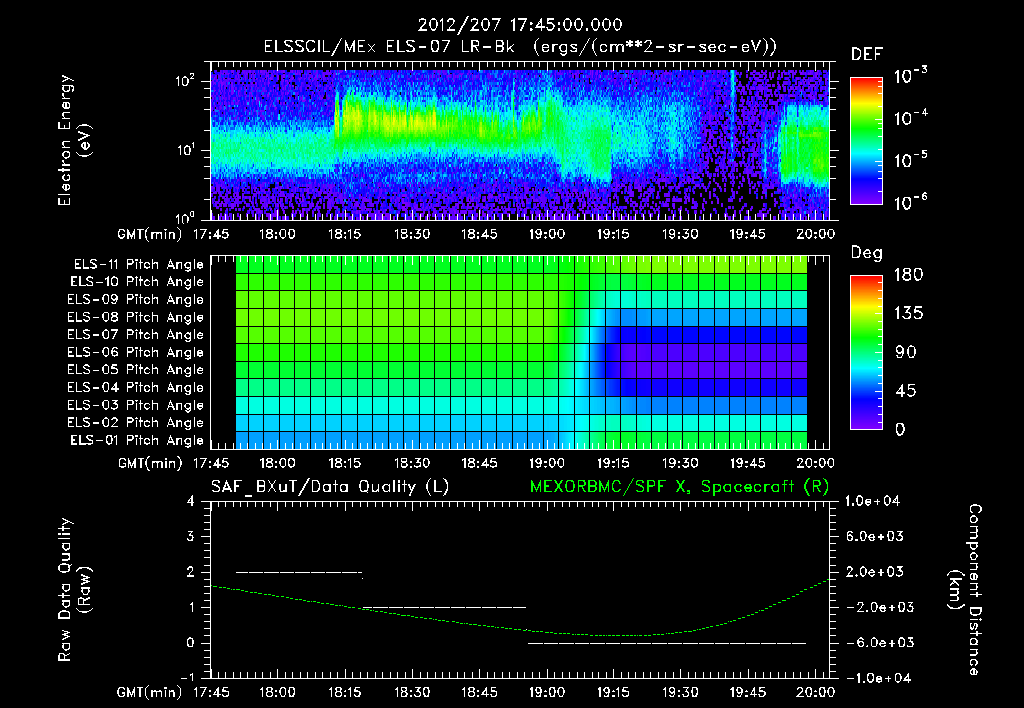Click "GMT(min)" label under the electron spectrogram
The height and width of the screenshot is (708, 1024).
[149, 234]
